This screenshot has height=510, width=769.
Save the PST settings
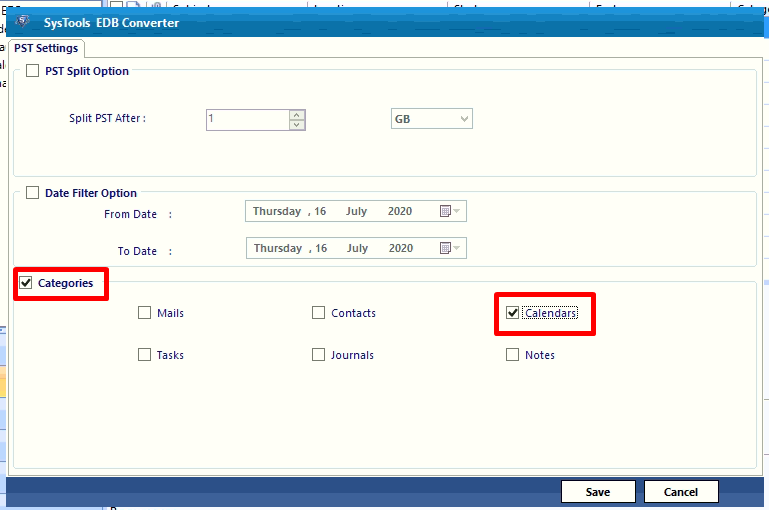click(598, 492)
